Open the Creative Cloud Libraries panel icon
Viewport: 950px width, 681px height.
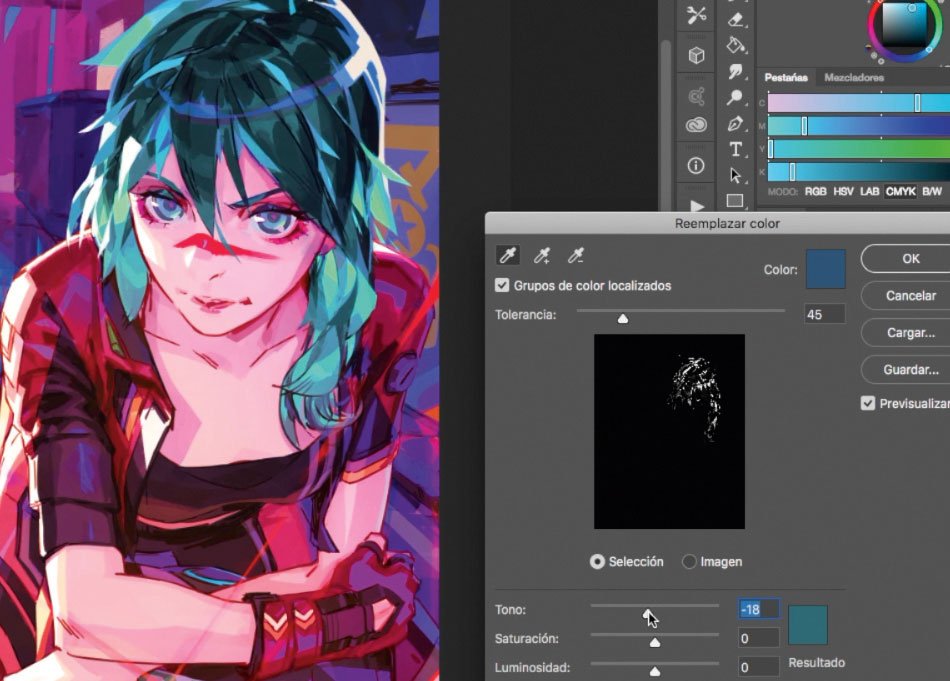[696, 125]
